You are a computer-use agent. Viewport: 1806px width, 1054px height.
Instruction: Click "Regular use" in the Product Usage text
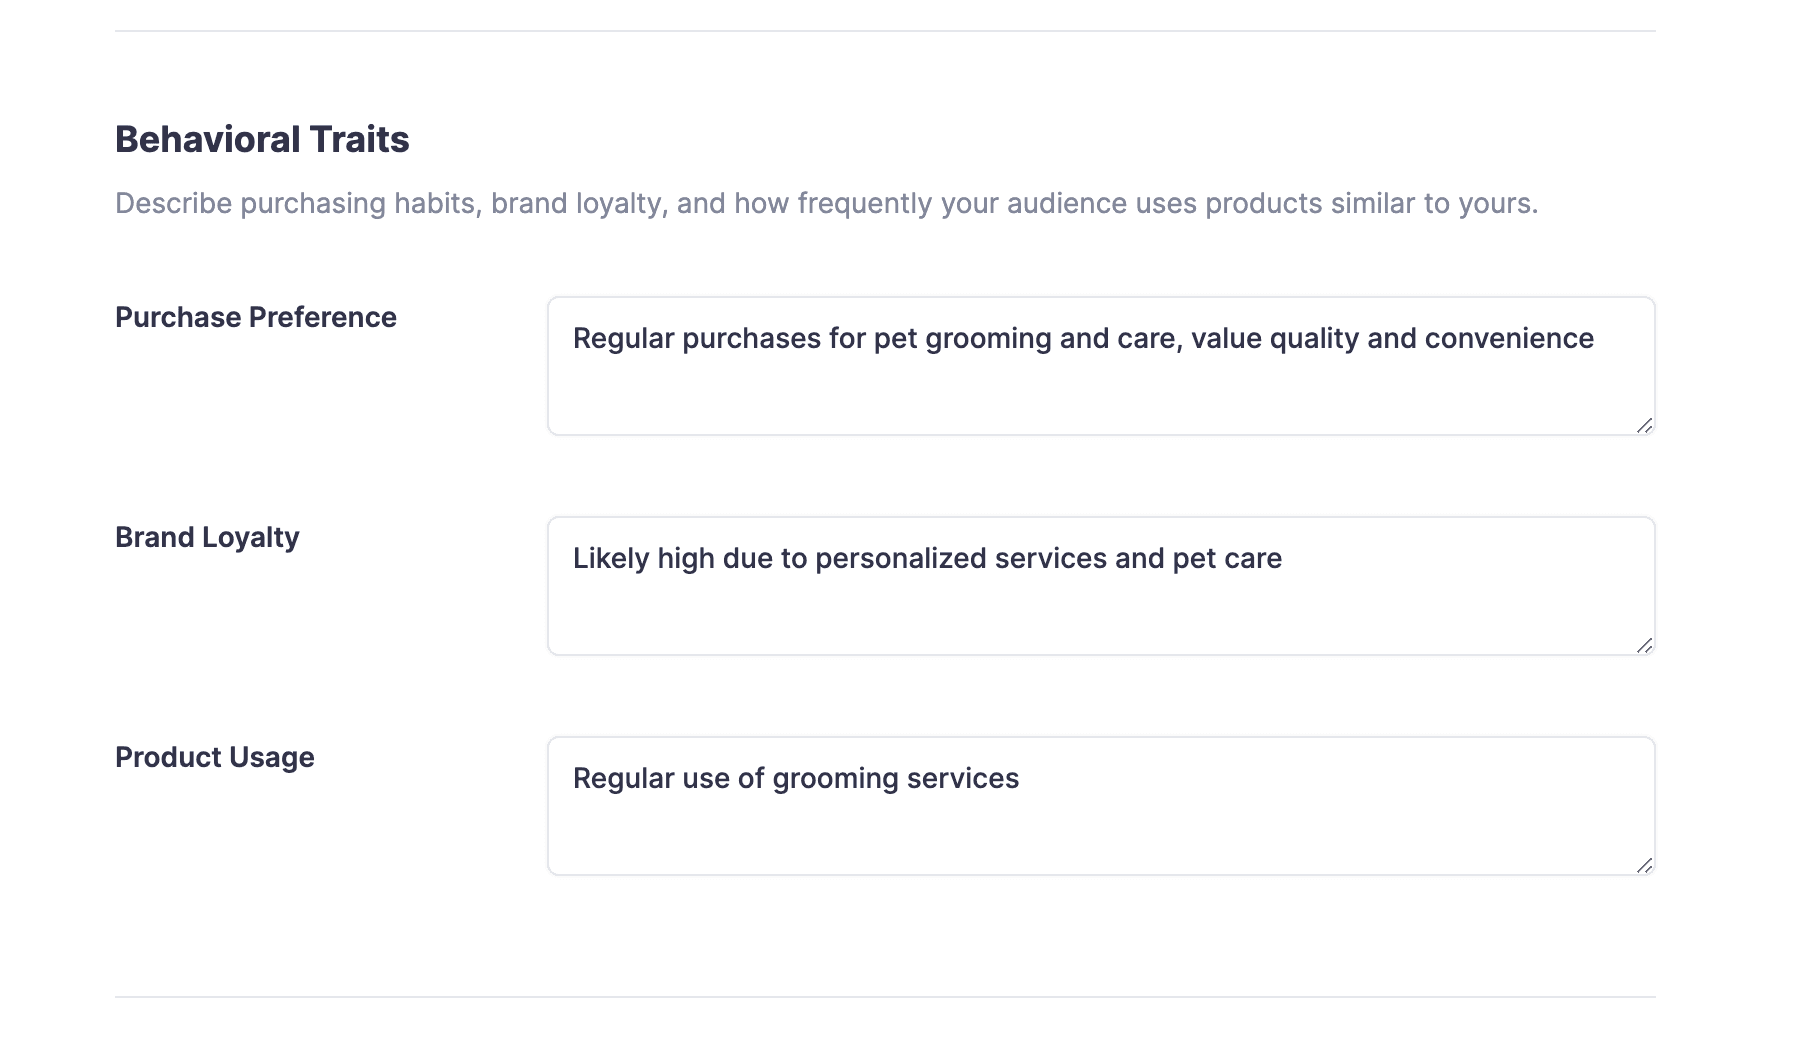(651, 778)
